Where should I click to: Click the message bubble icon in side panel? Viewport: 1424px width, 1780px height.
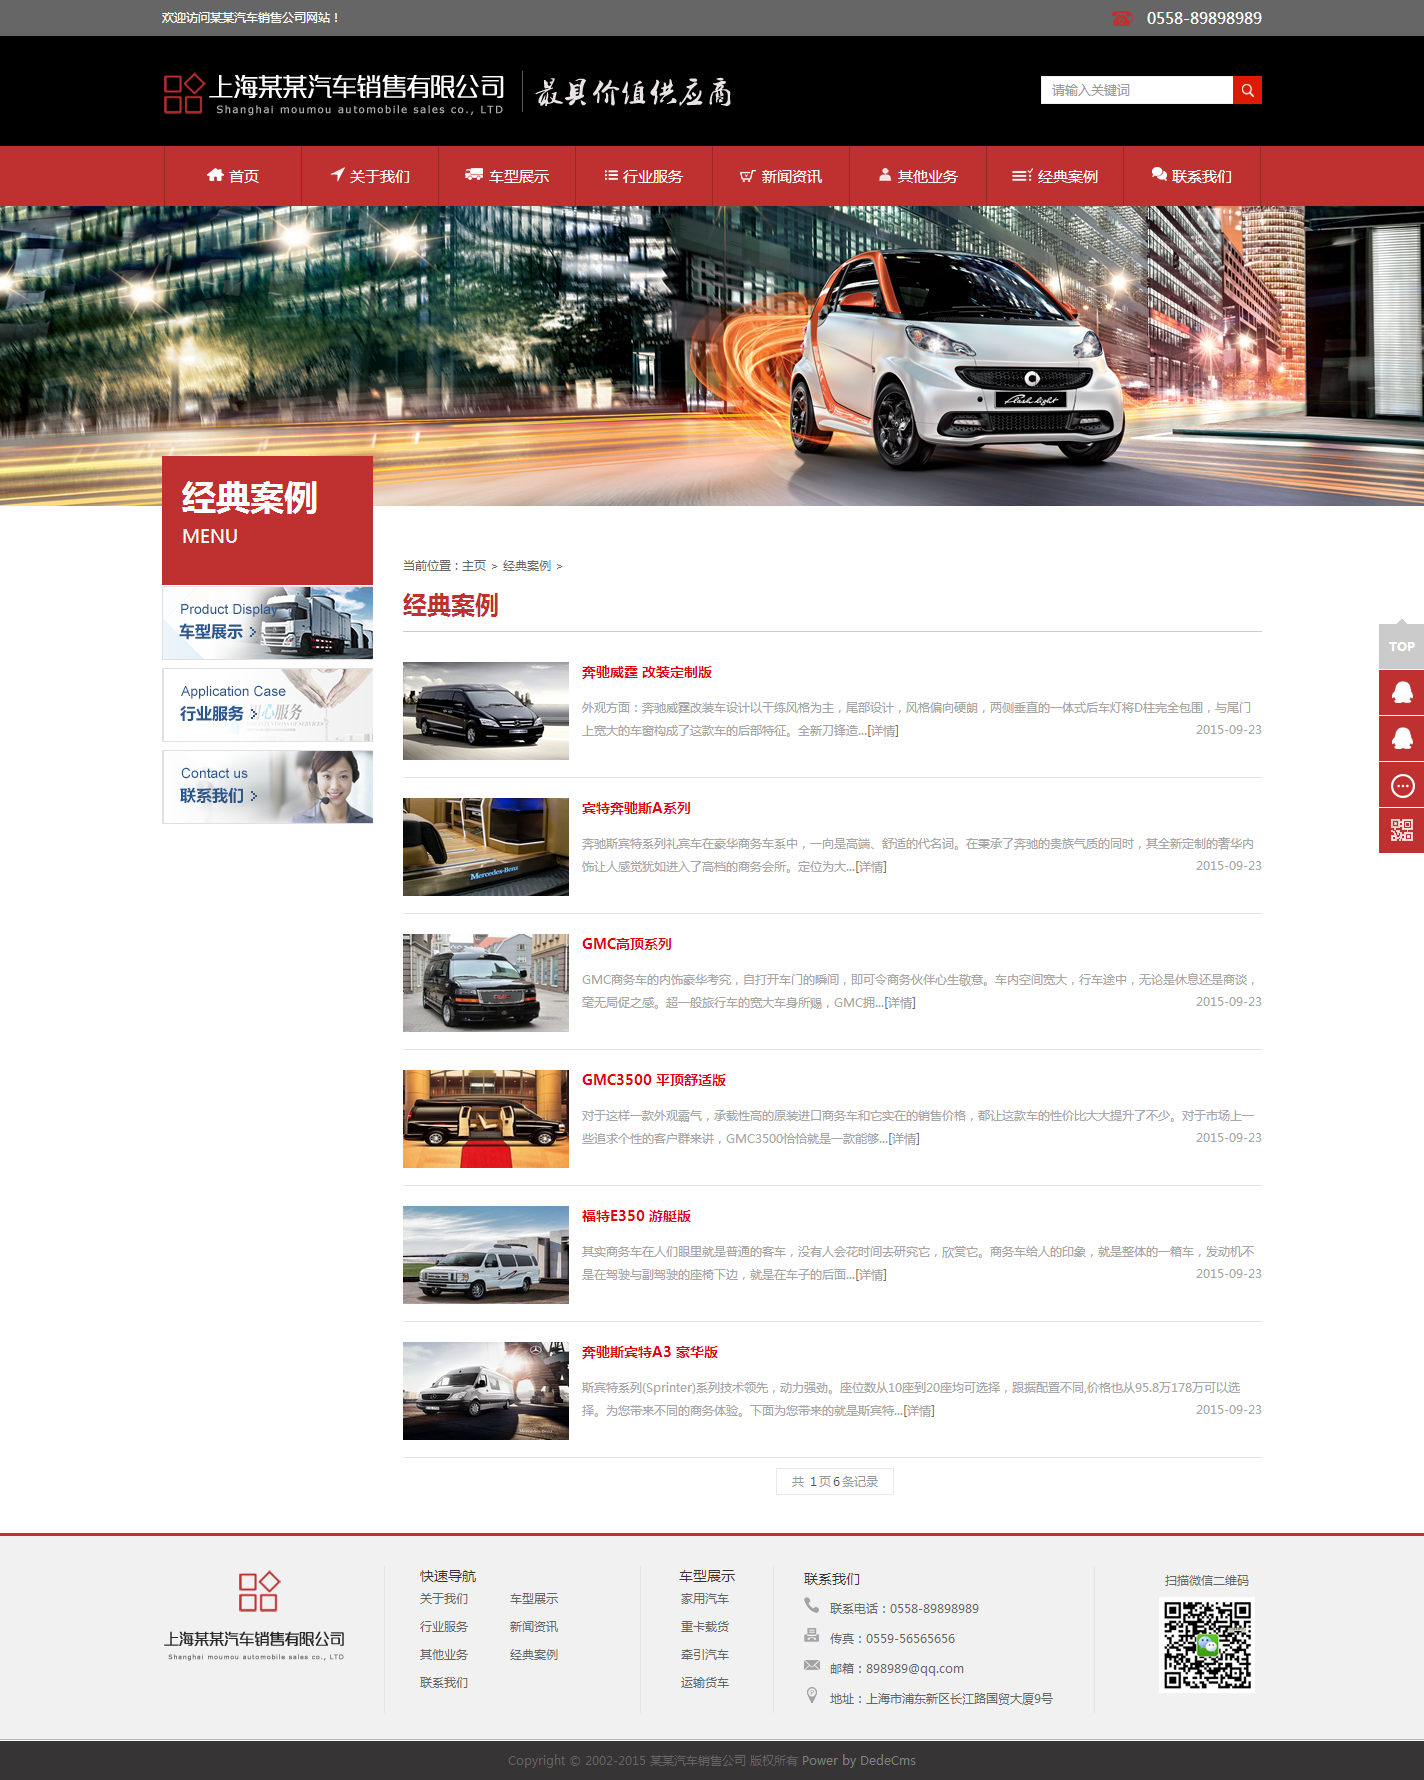click(1401, 785)
